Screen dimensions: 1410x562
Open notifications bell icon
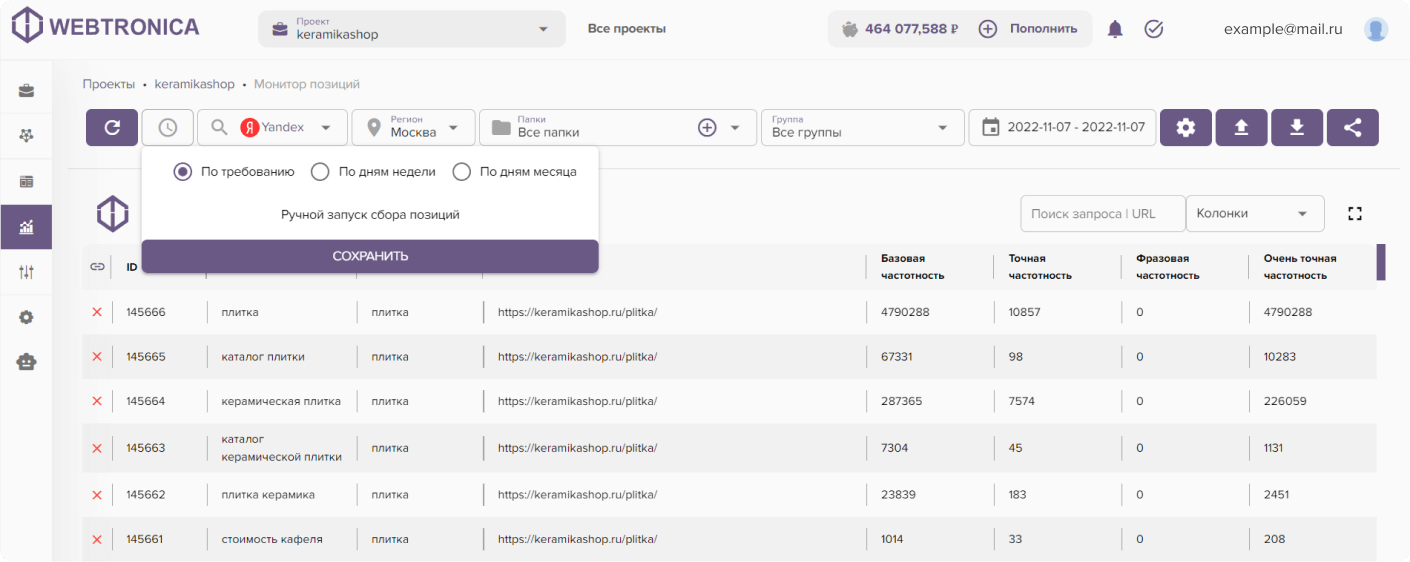[1115, 29]
